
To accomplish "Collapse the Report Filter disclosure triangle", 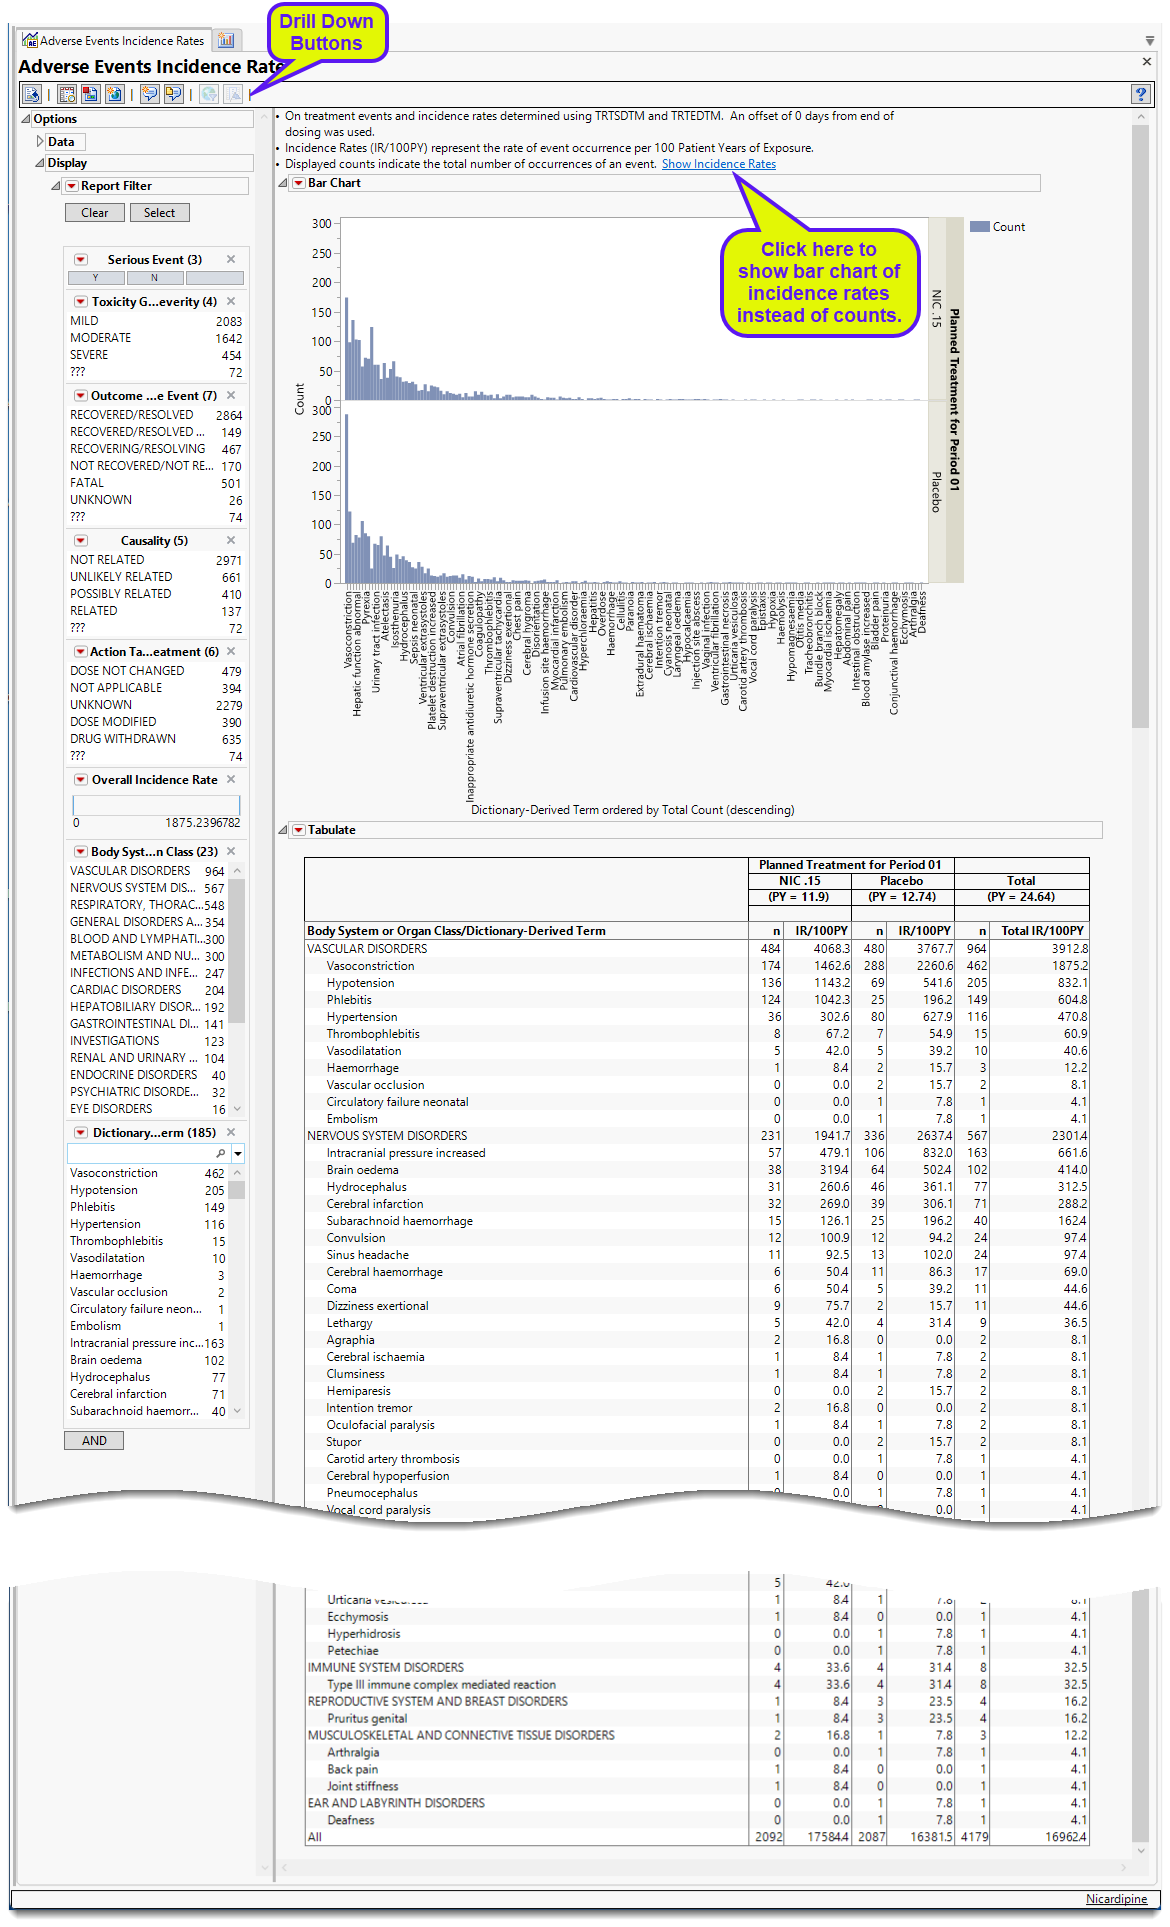I will pyautogui.click(x=56, y=186).
